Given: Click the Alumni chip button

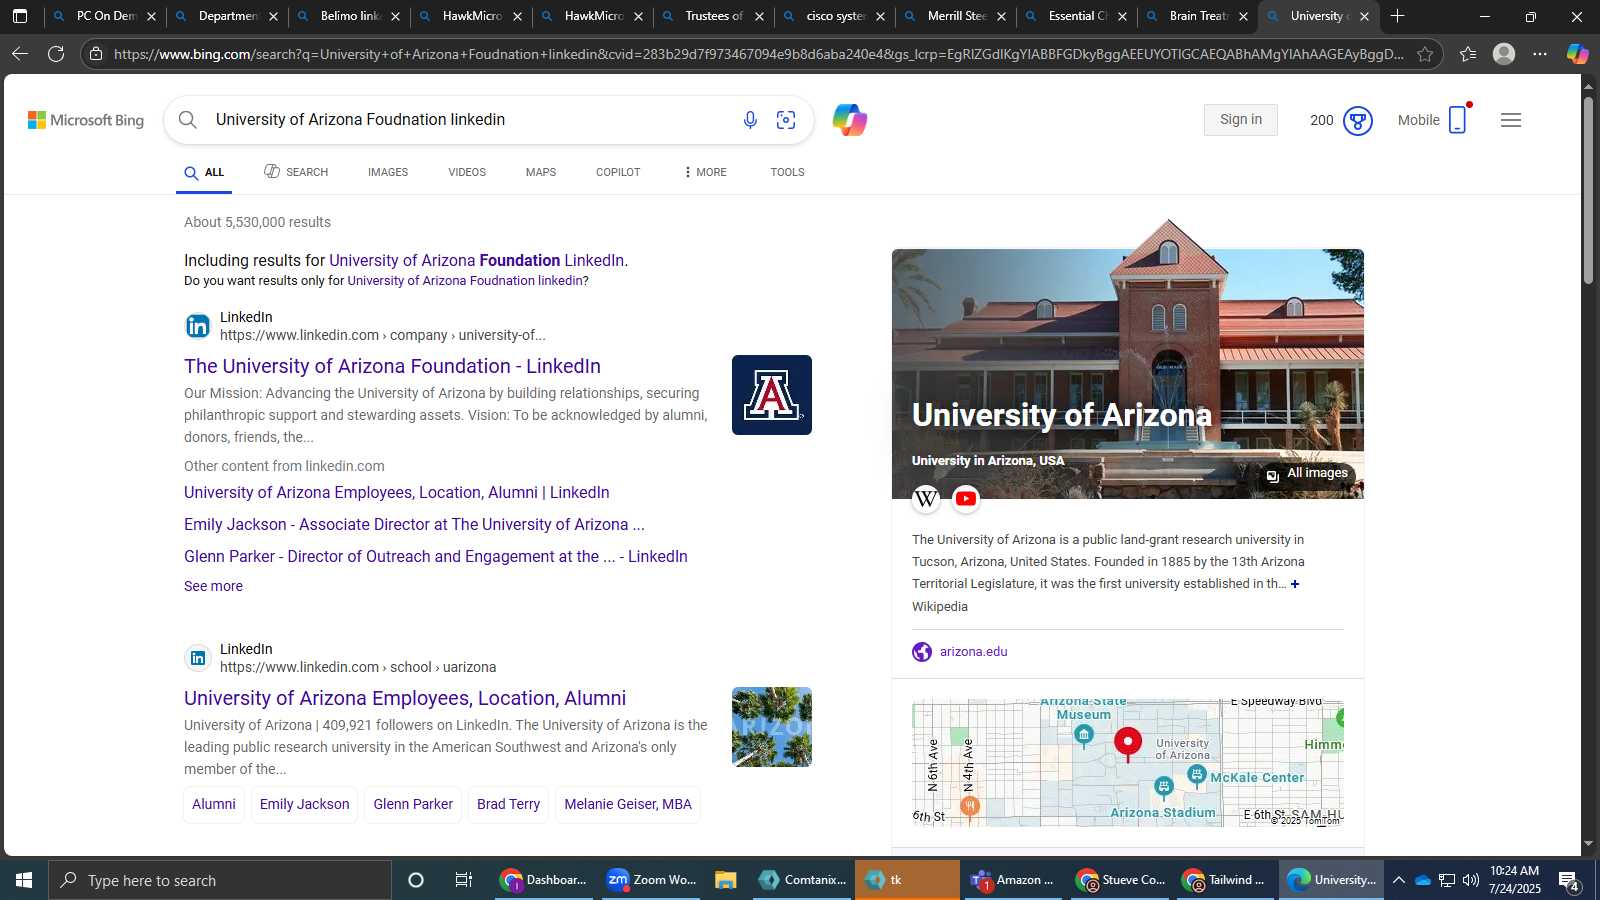Looking at the screenshot, I should click(x=214, y=804).
